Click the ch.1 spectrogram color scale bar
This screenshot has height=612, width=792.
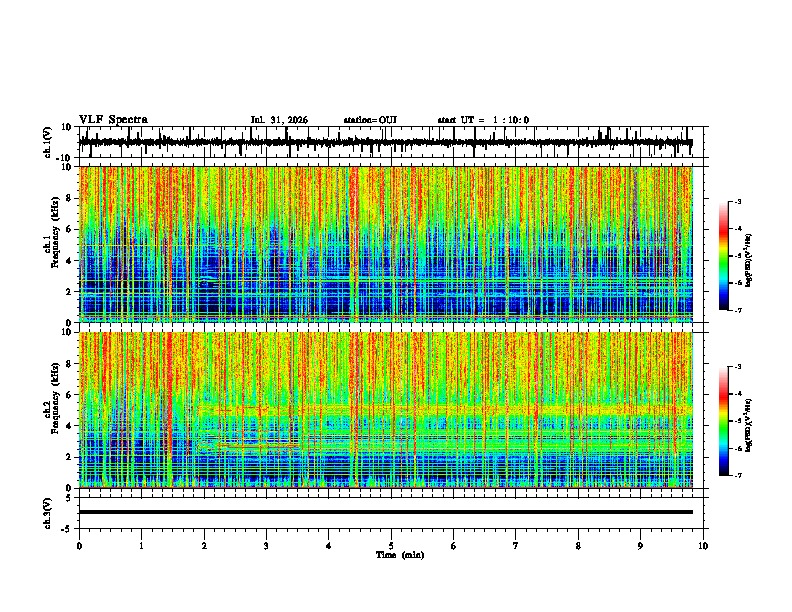(724, 256)
